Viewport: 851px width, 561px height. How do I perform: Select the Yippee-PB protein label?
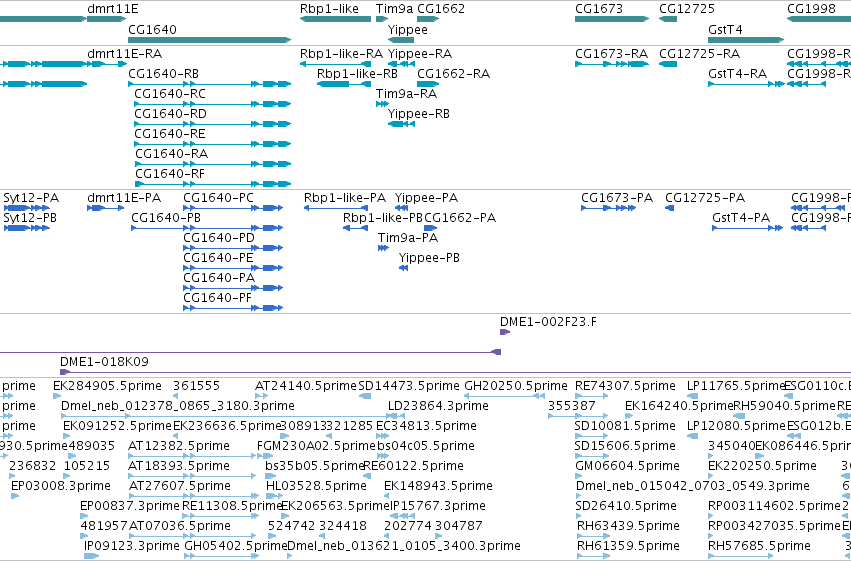click(429, 258)
